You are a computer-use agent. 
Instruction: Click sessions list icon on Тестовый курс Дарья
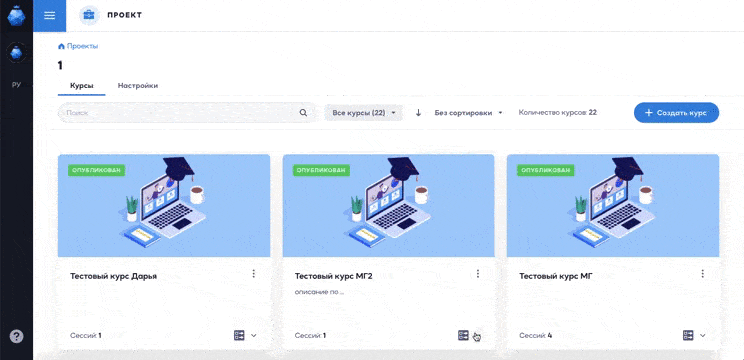pos(239,335)
